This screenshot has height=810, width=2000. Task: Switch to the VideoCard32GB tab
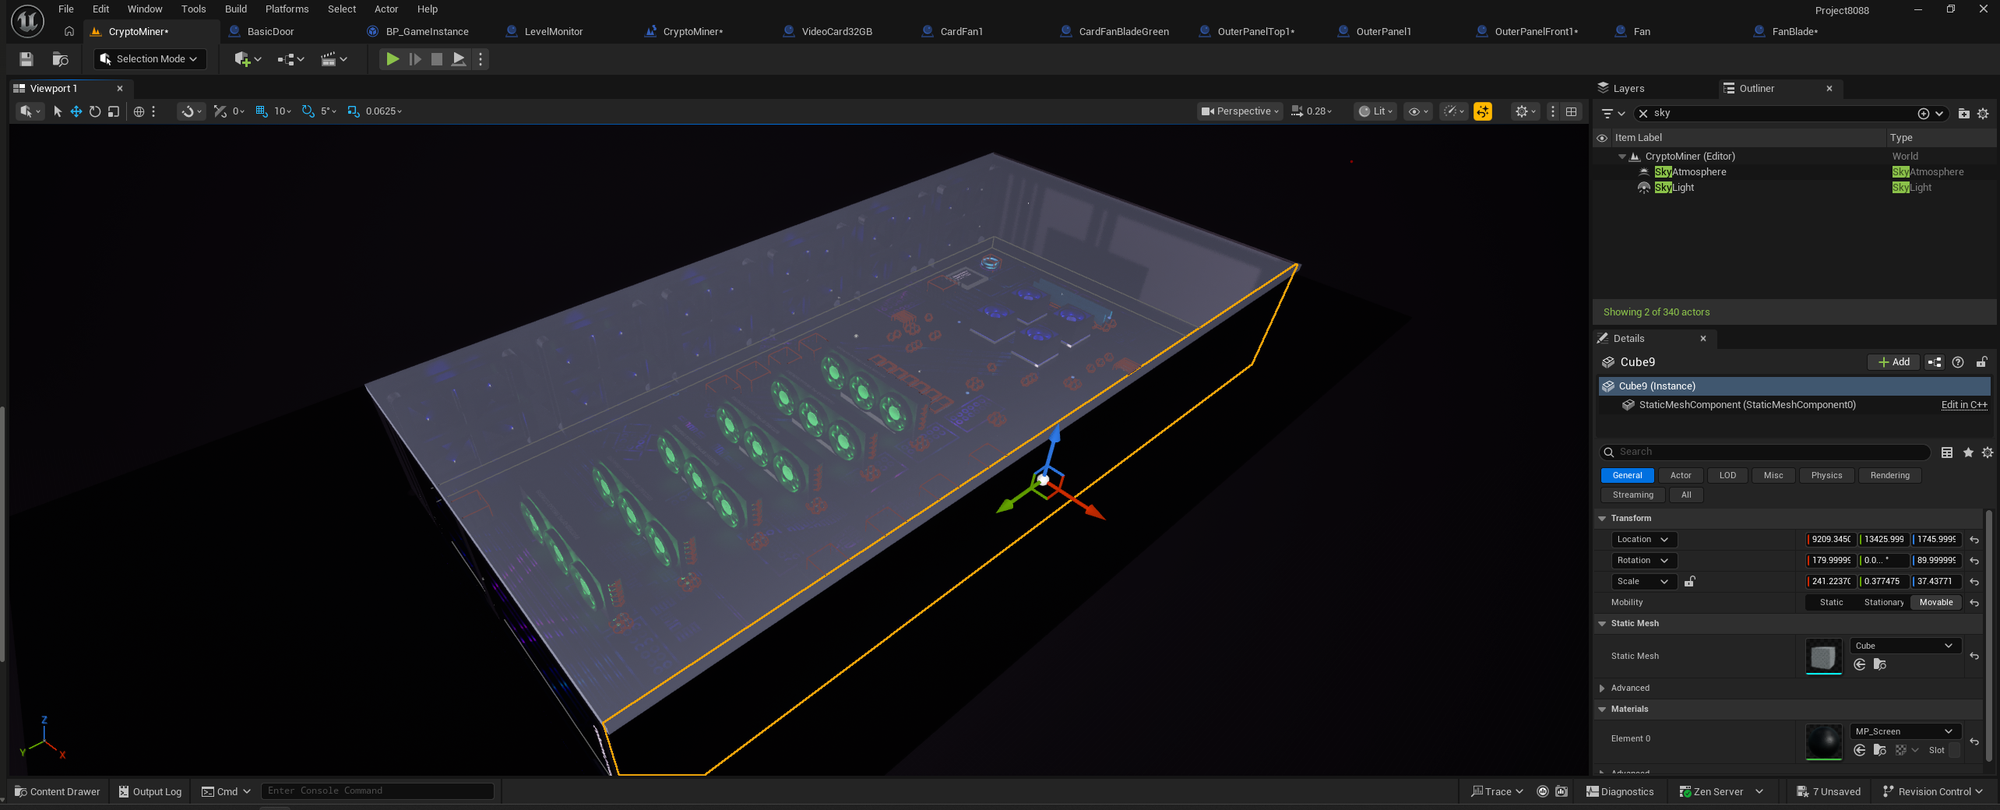tap(836, 31)
